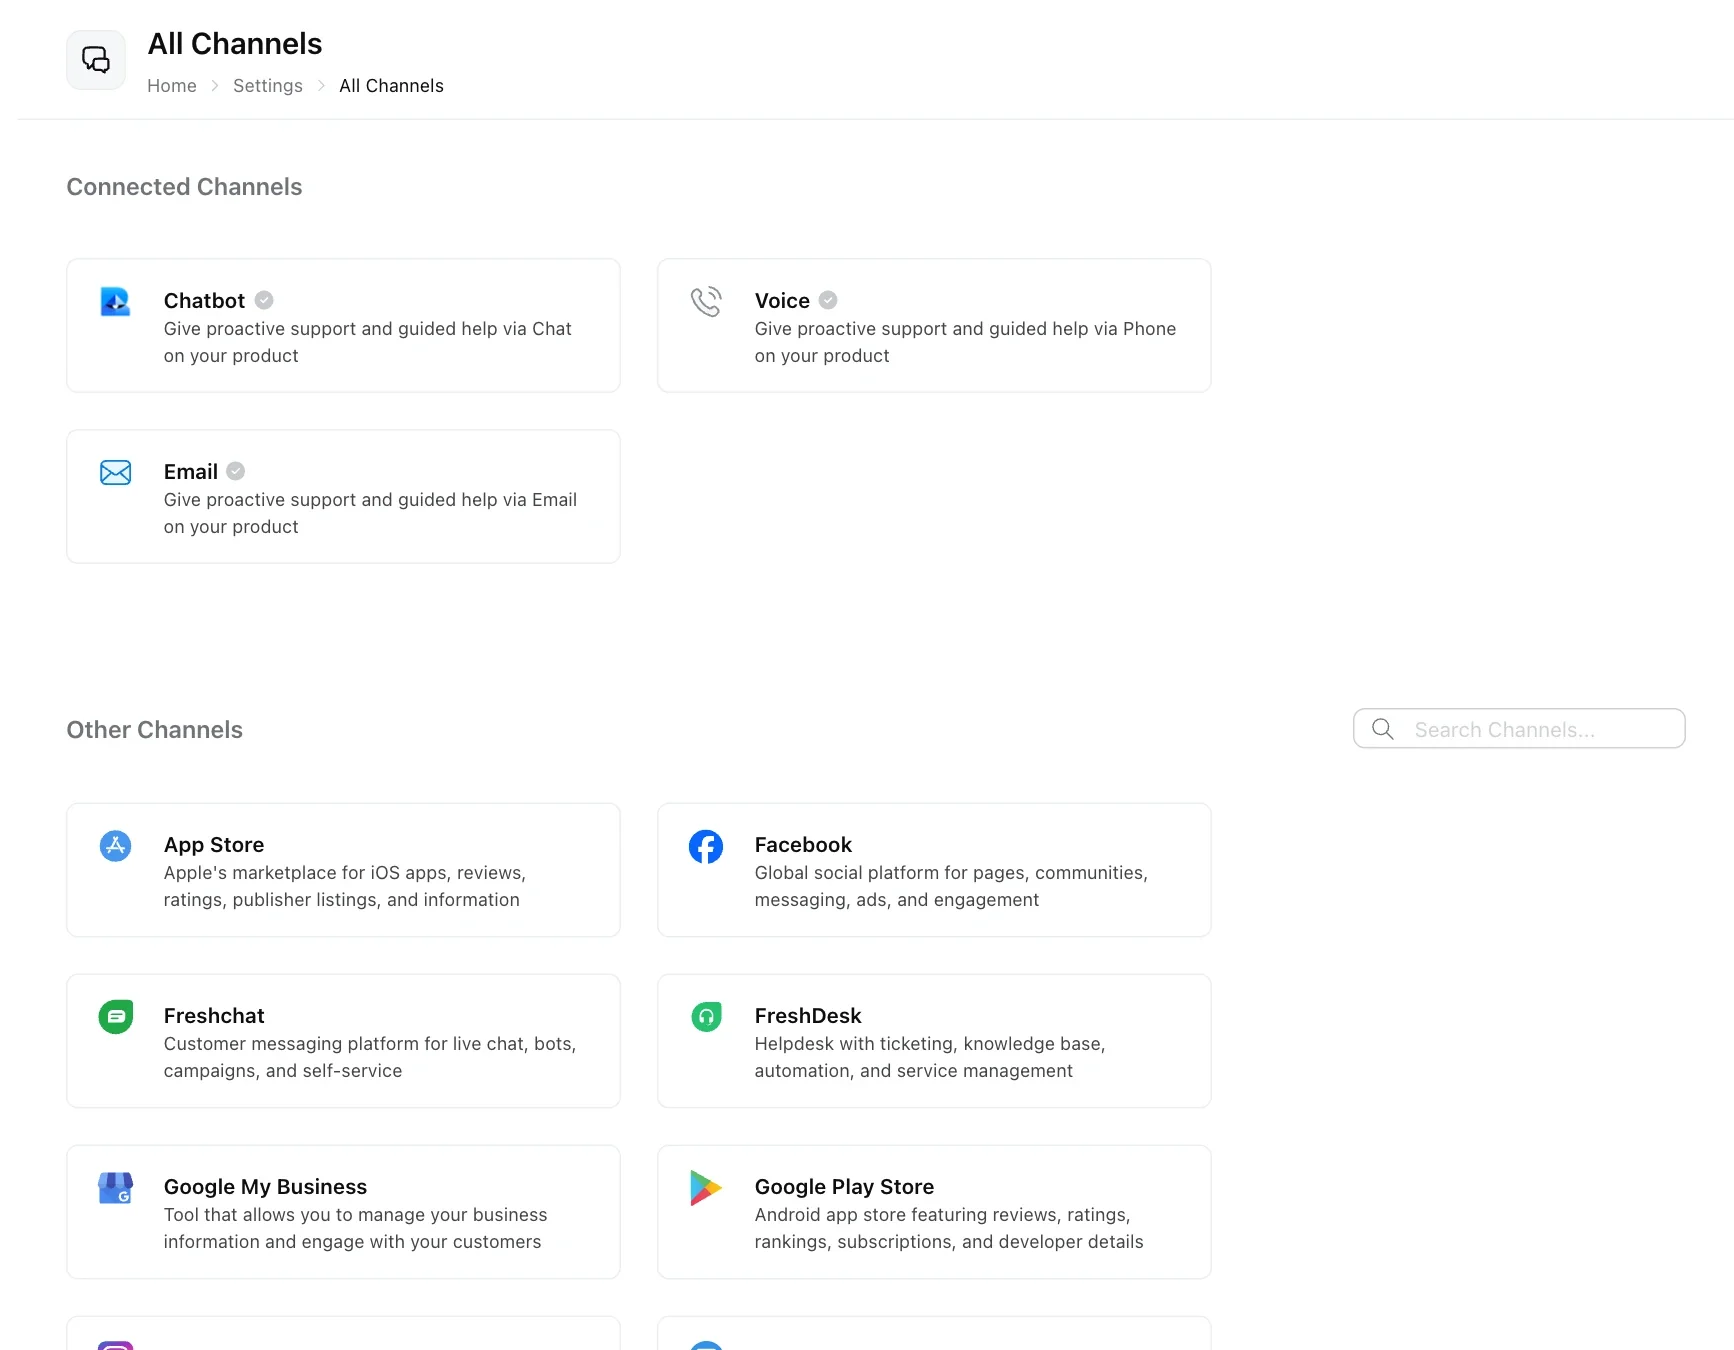This screenshot has height=1350, width=1734.
Task: Click the Google My Business title text
Action: click(265, 1187)
